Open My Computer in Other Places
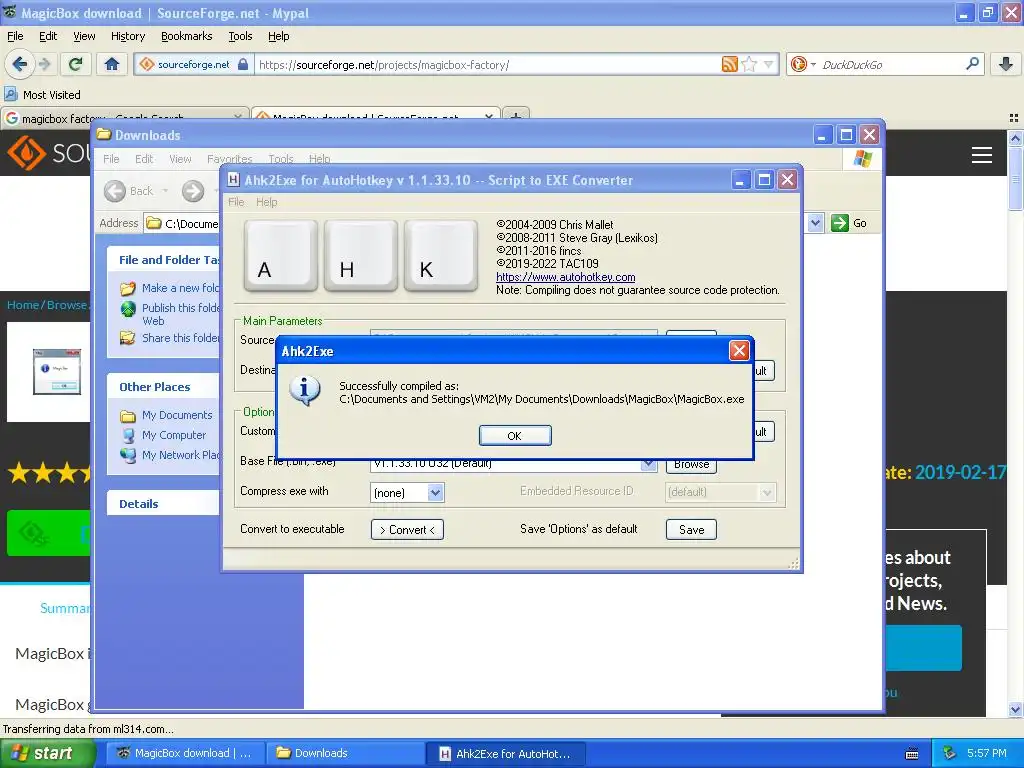 coord(164,435)
